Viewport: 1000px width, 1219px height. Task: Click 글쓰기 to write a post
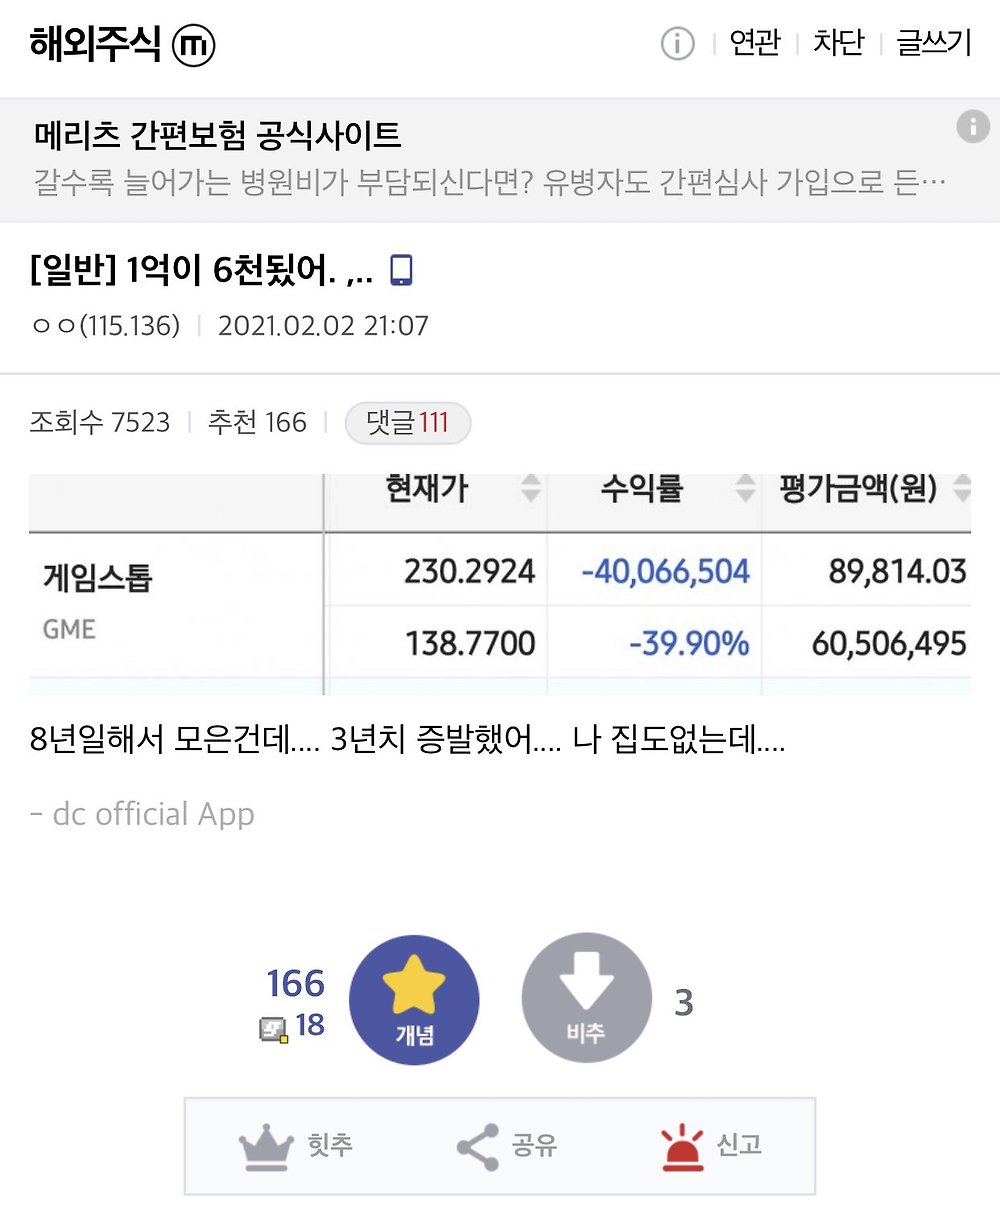click(x=933, y=44)
